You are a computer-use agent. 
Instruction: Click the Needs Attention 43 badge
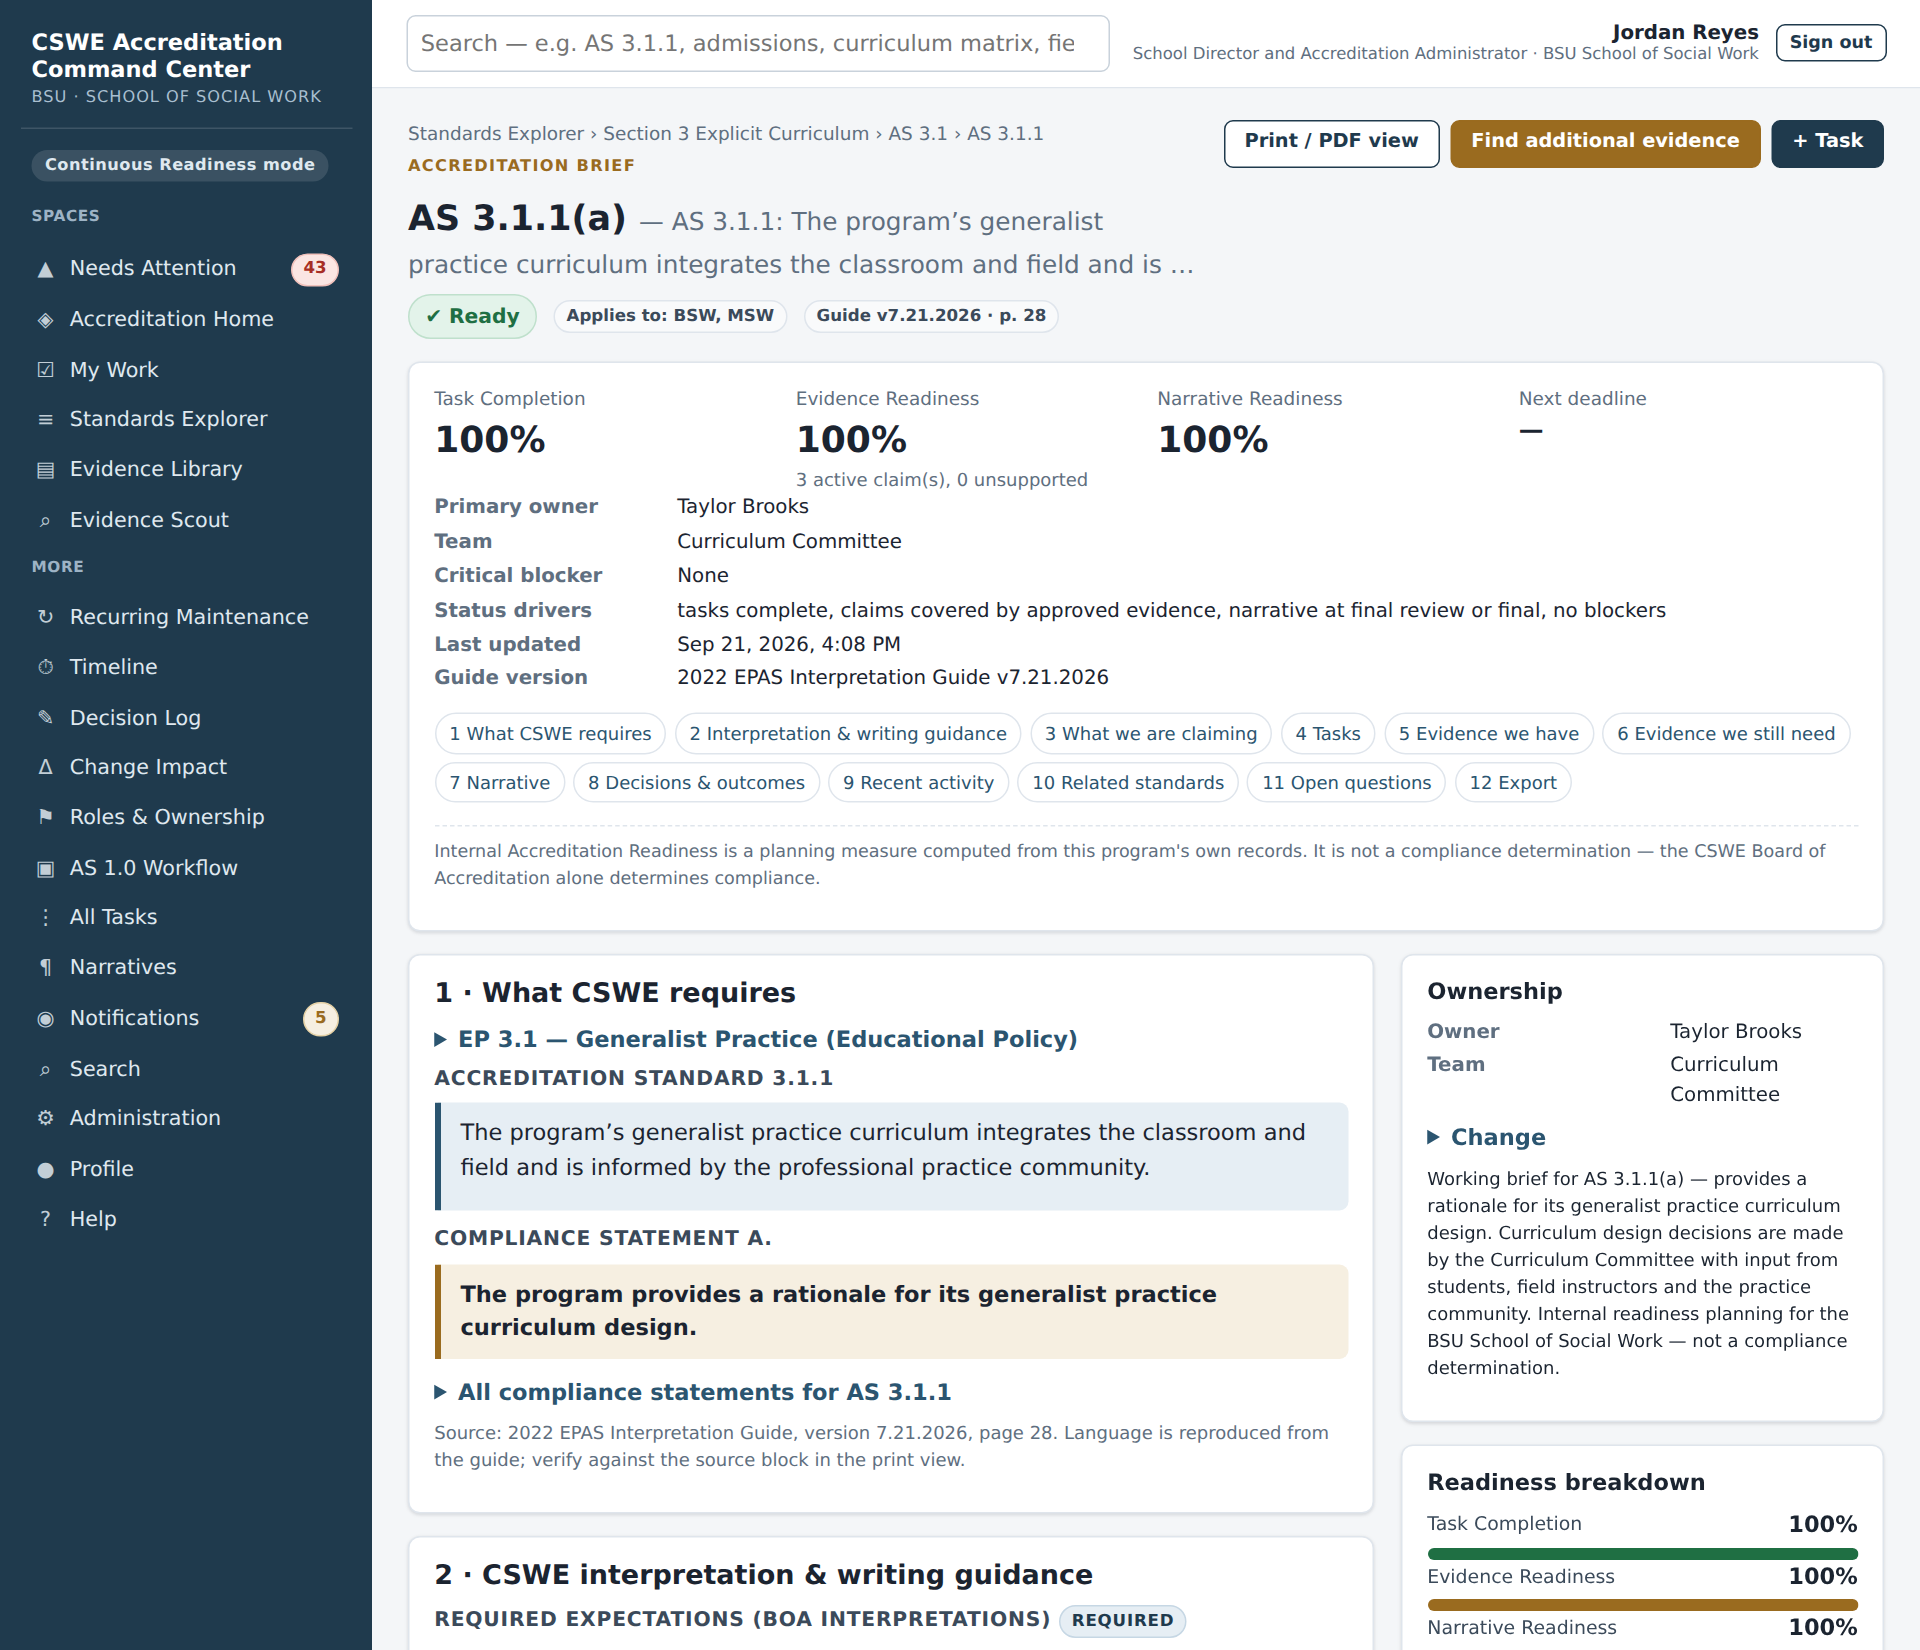pyautogui.click(x=315, y=268)
